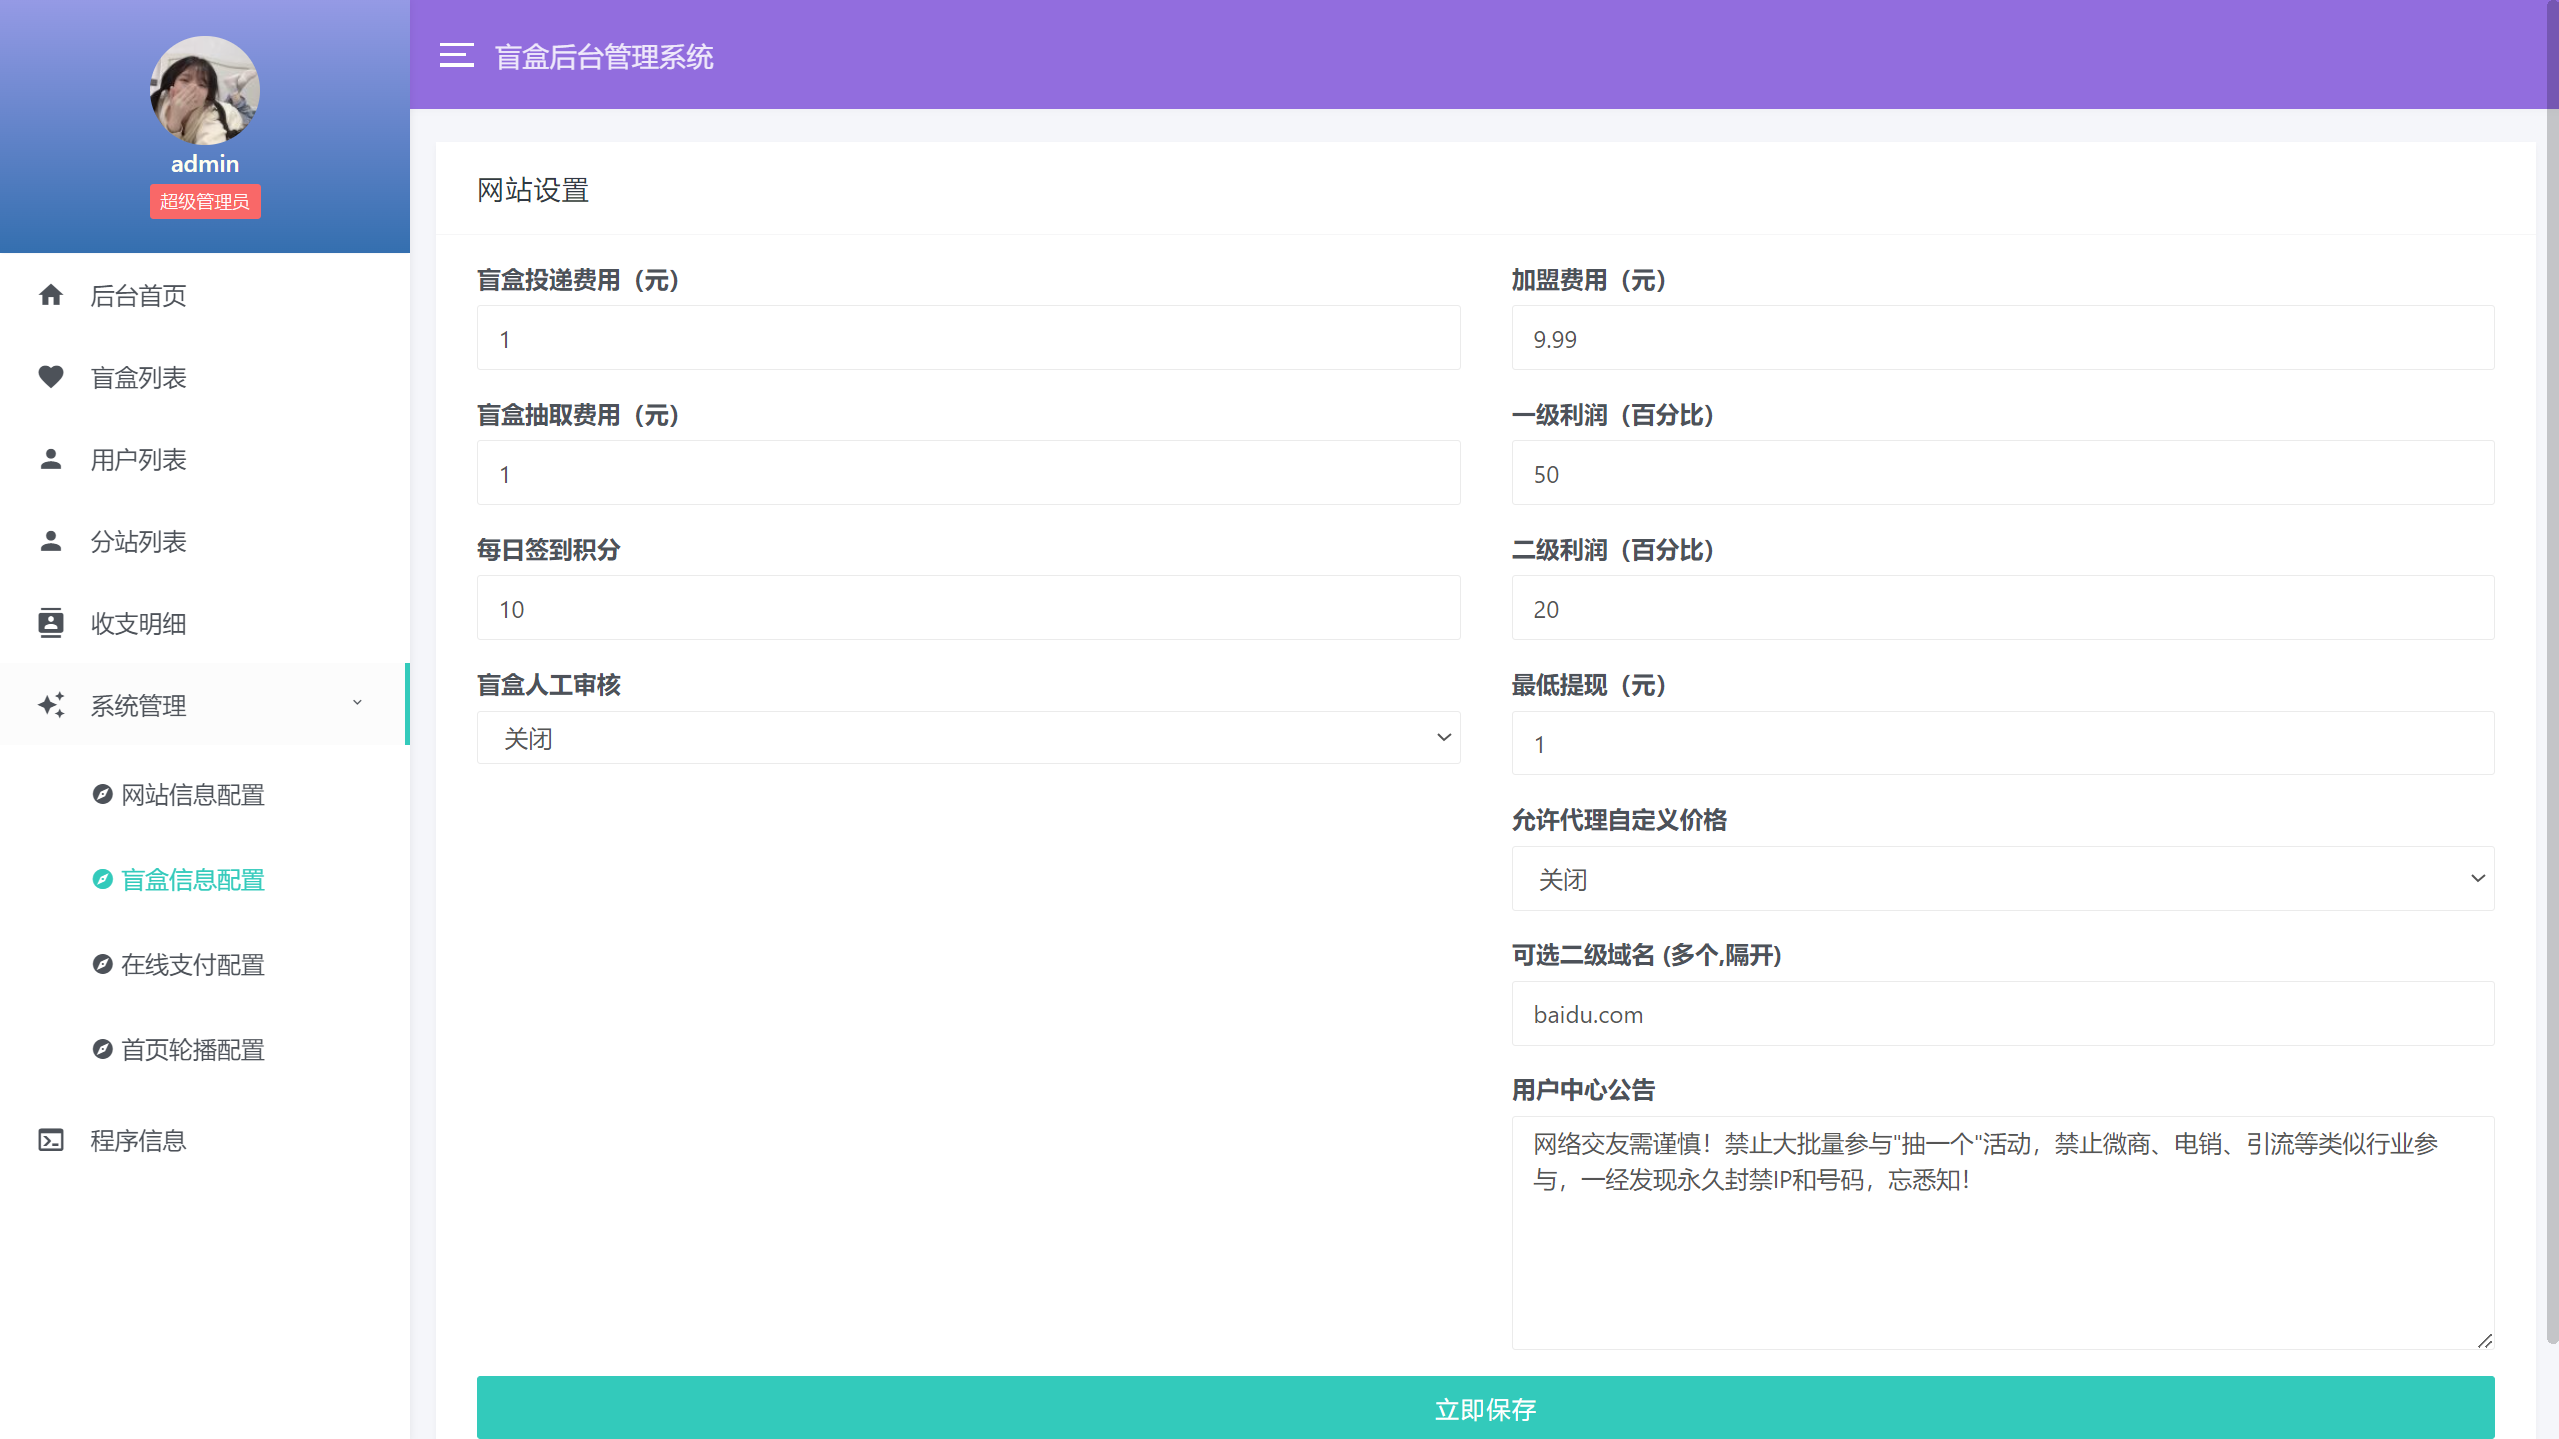Select the person icon next to 用户列表
Image resolution: width=2559 pixels, height=1439 pixels.
click(52, 459)
